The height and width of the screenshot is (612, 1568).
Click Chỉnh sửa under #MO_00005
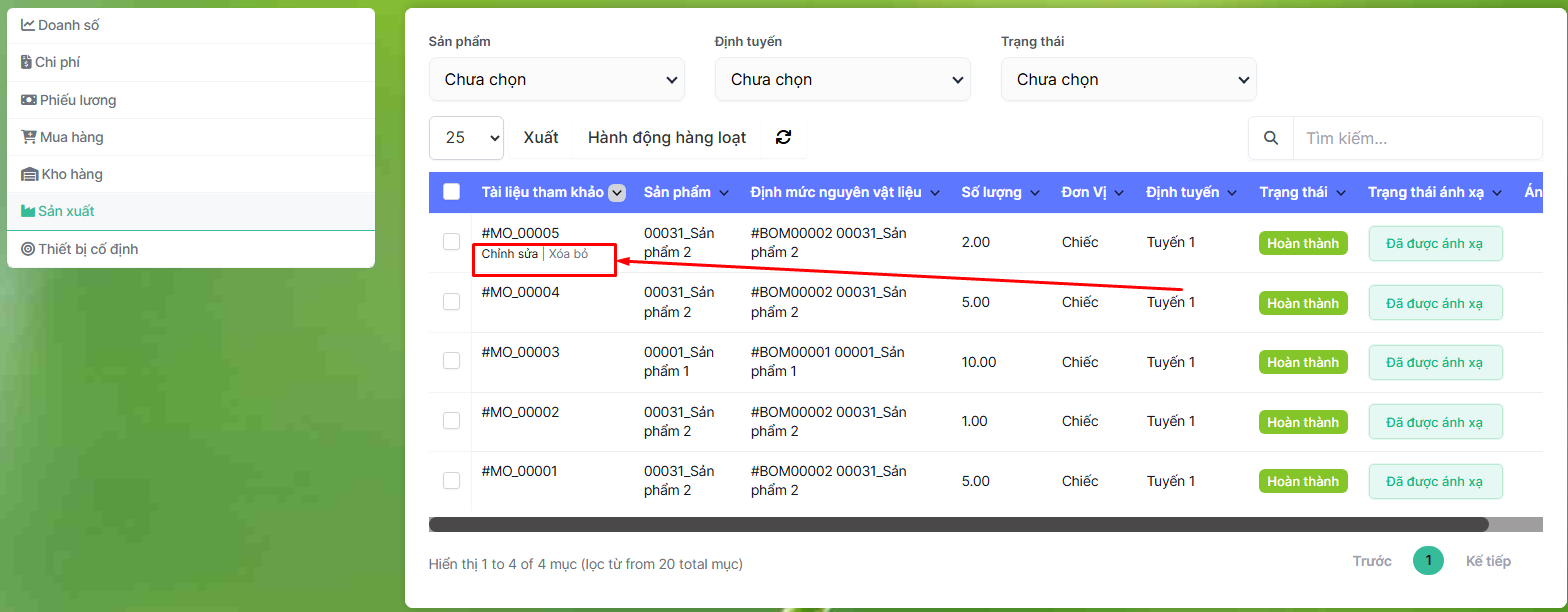509,254
